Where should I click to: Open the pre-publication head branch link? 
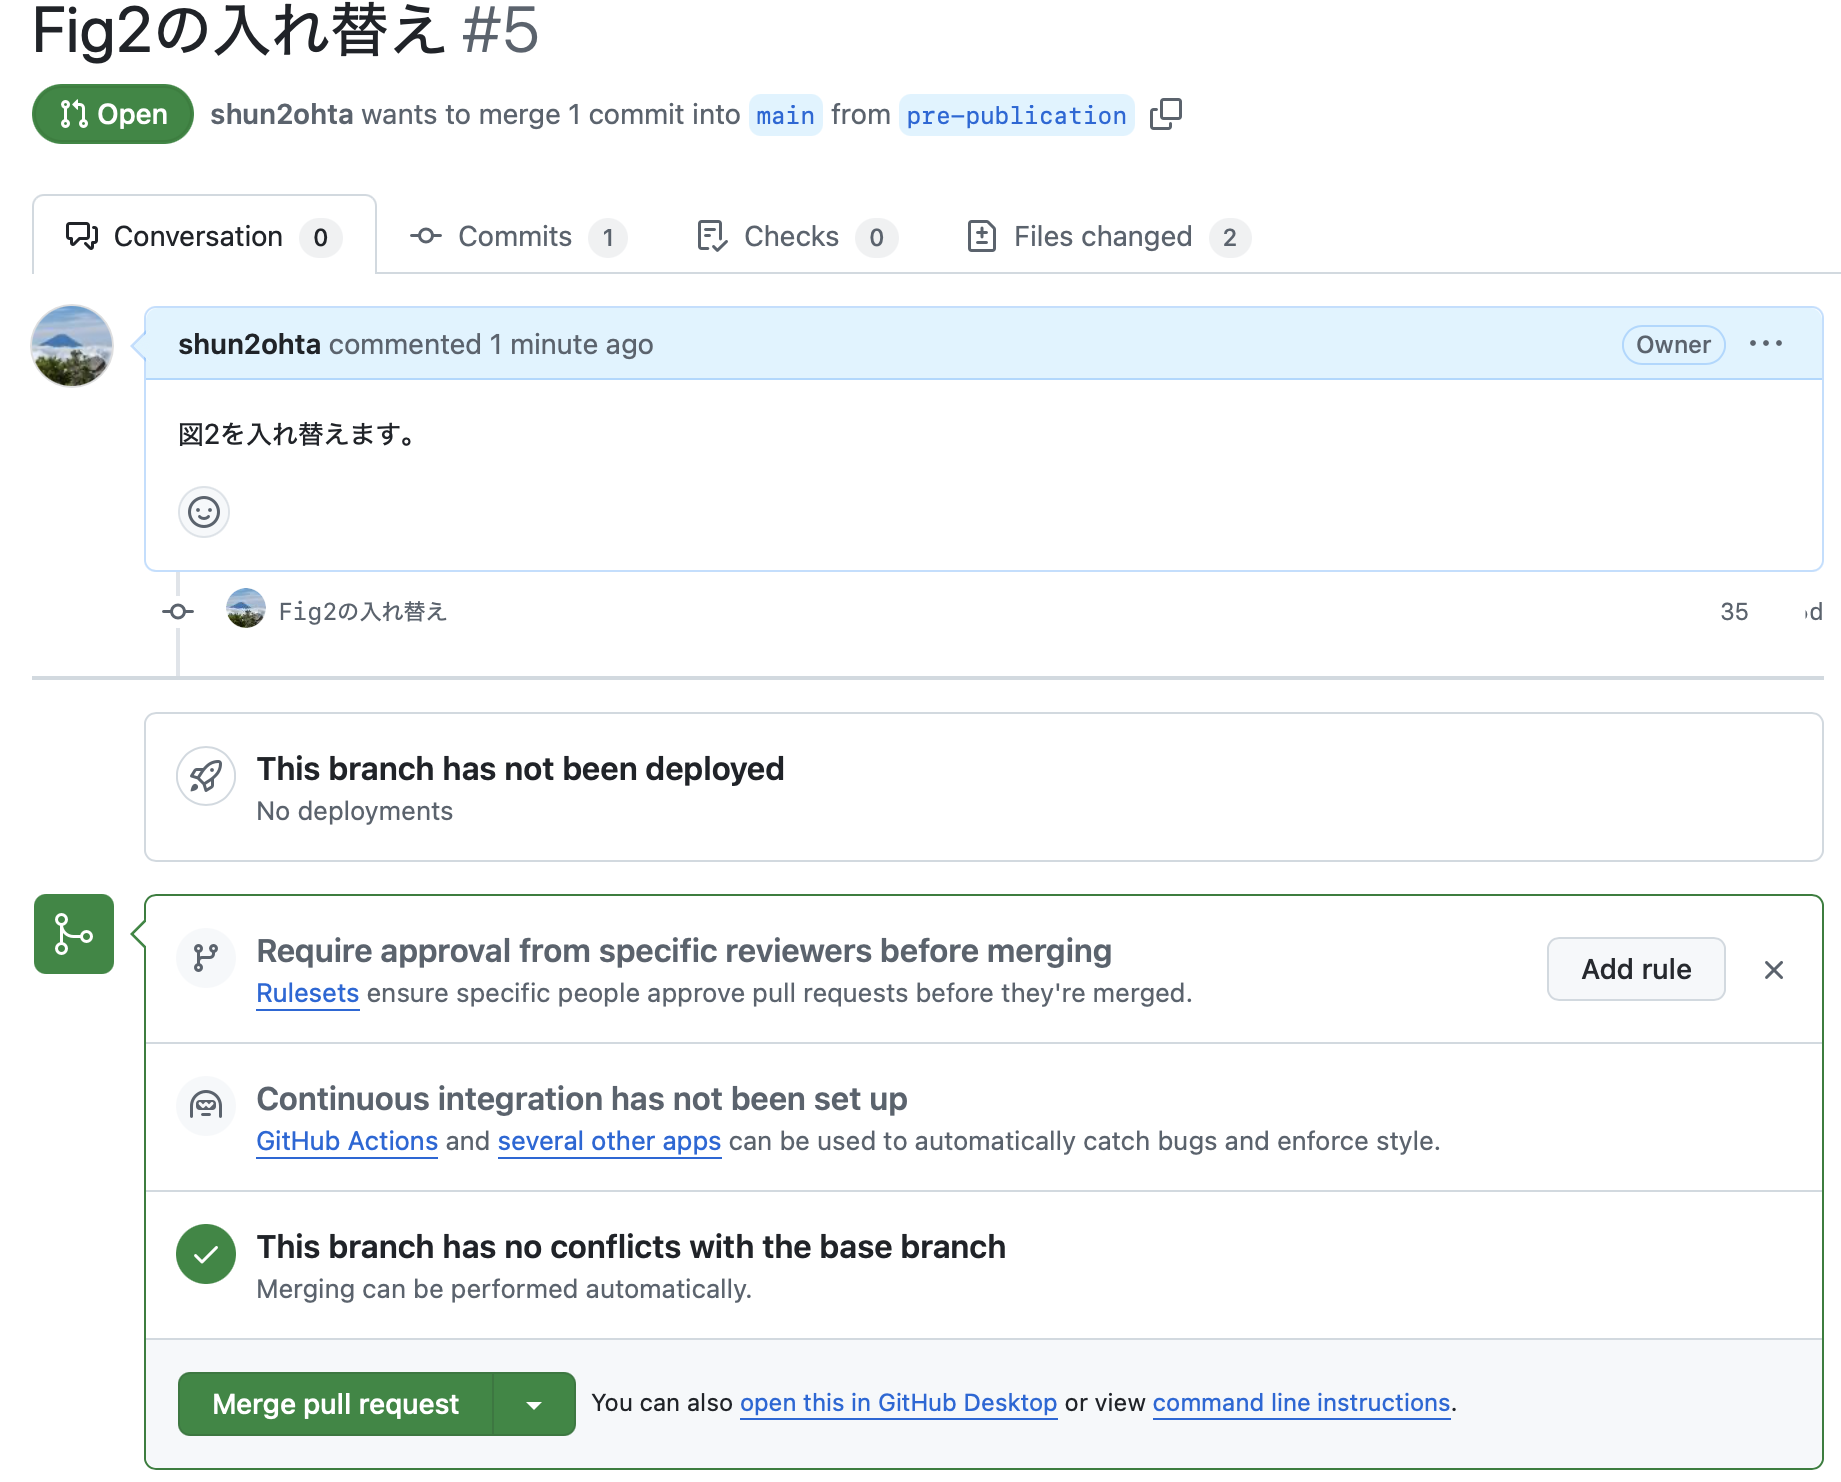[1016, 115]
